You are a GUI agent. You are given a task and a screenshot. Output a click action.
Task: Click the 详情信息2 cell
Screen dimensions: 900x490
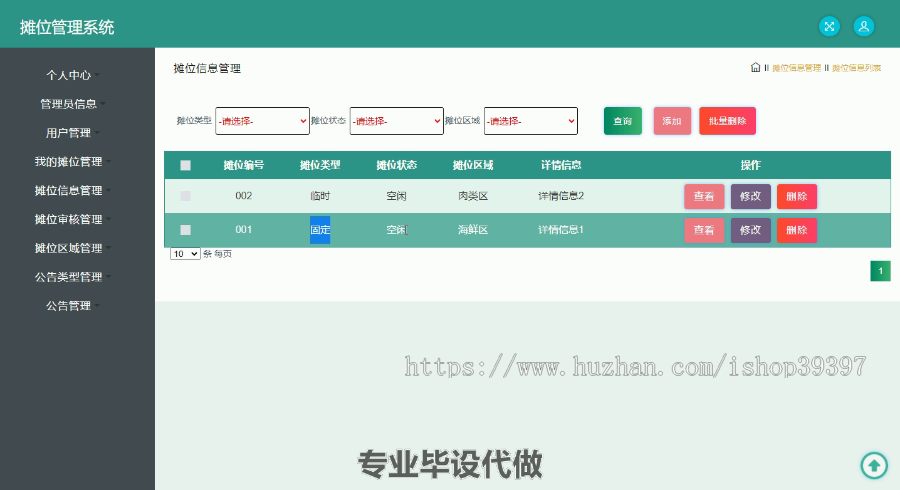(561, 196)
